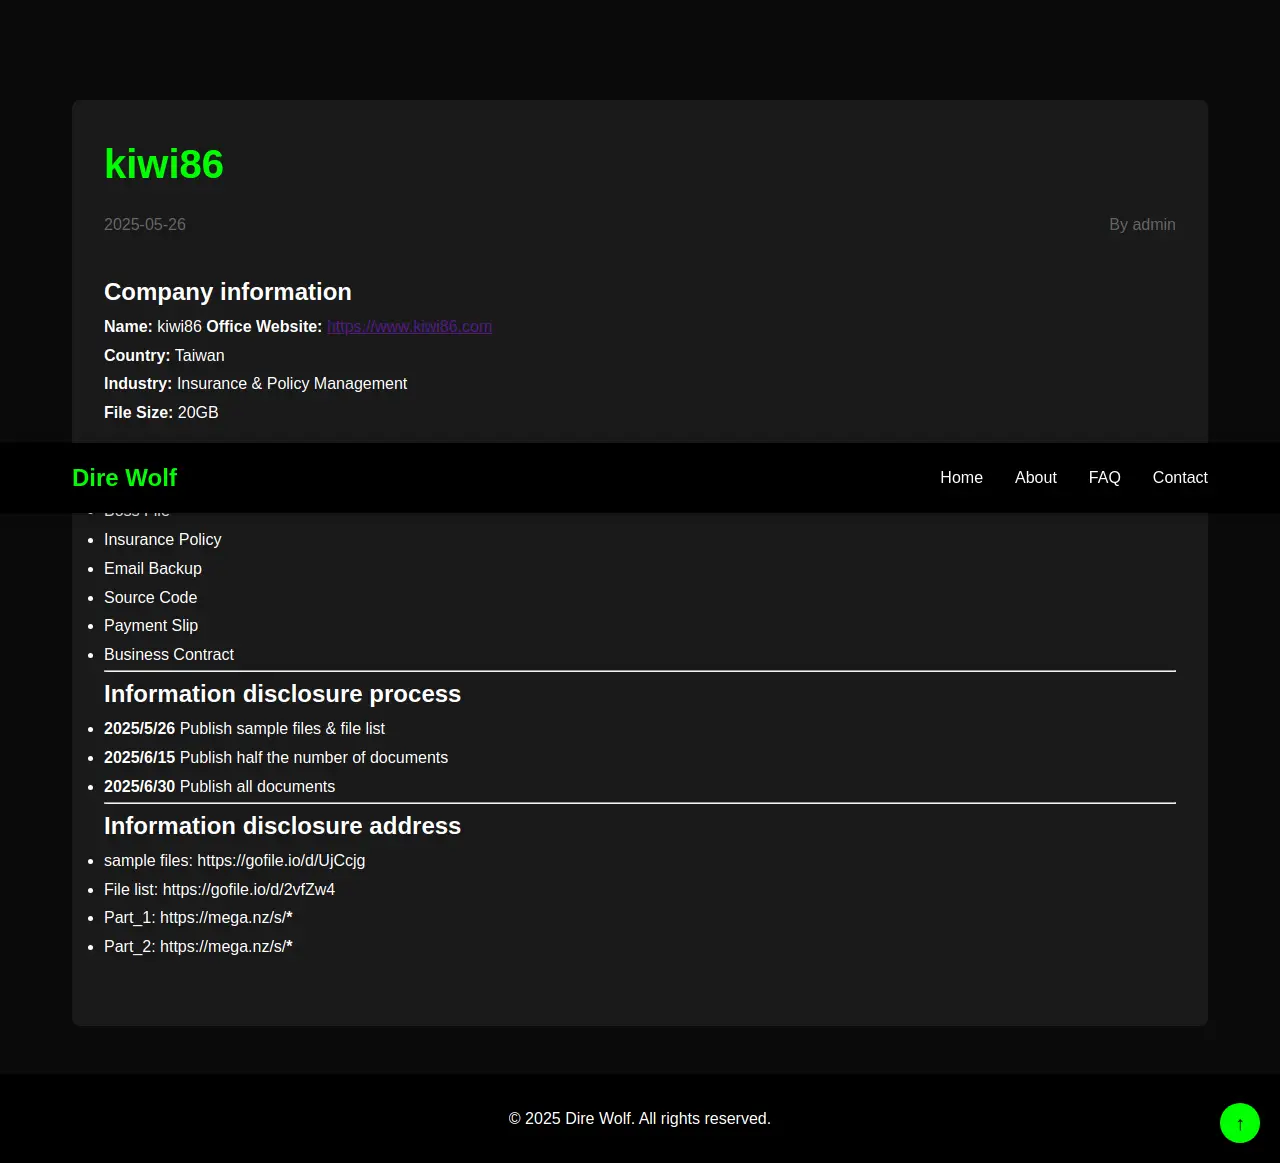Viewport: 1280px width, 1163px height.
Task: Click the Country: Taiwan line
Action: [x=164, y=356]
